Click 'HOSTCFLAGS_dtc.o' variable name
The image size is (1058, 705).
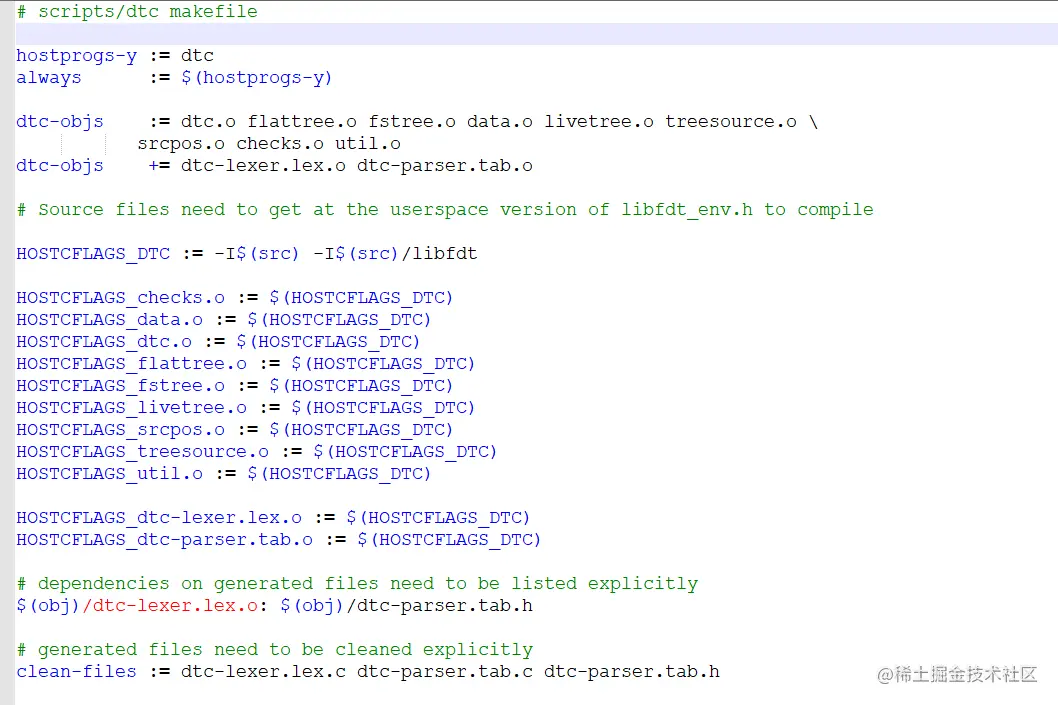pyautogui.click(x=104, y=341)
